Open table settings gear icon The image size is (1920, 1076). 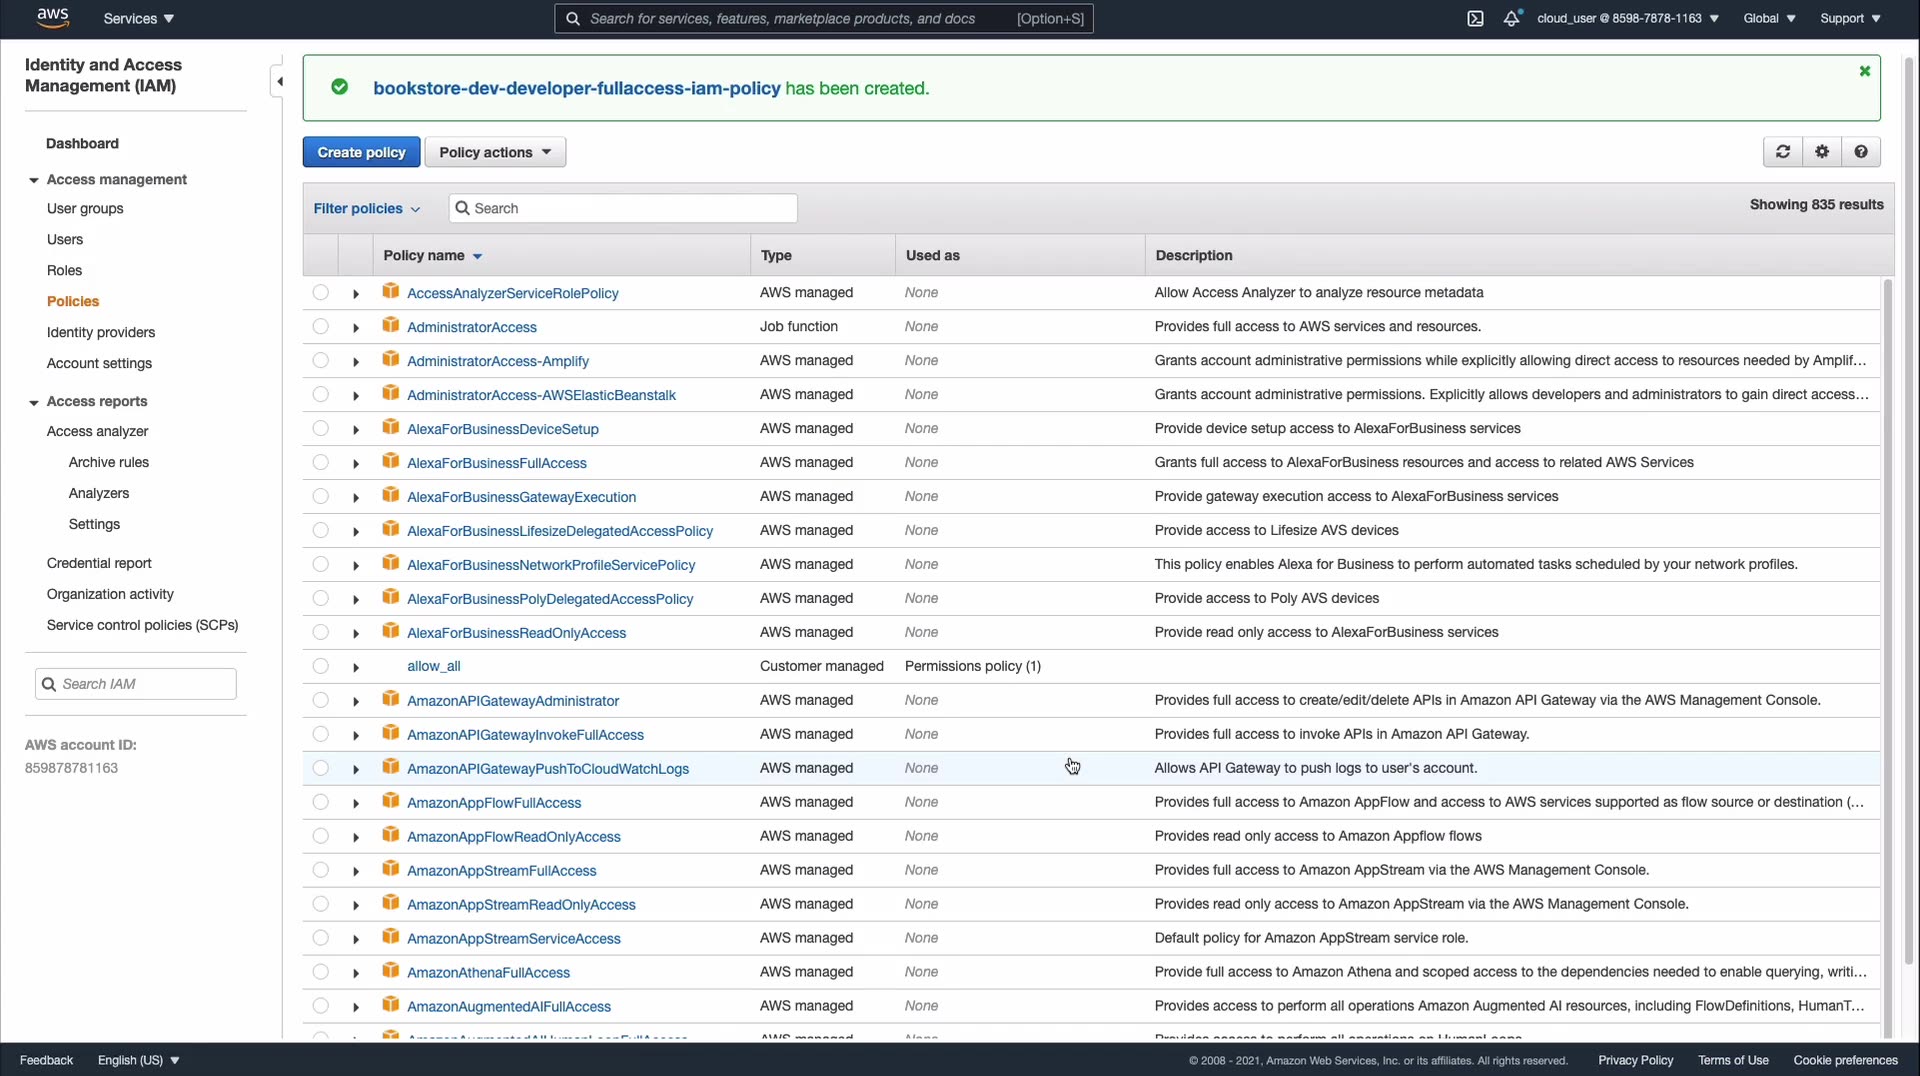[x=1822, y=152]
